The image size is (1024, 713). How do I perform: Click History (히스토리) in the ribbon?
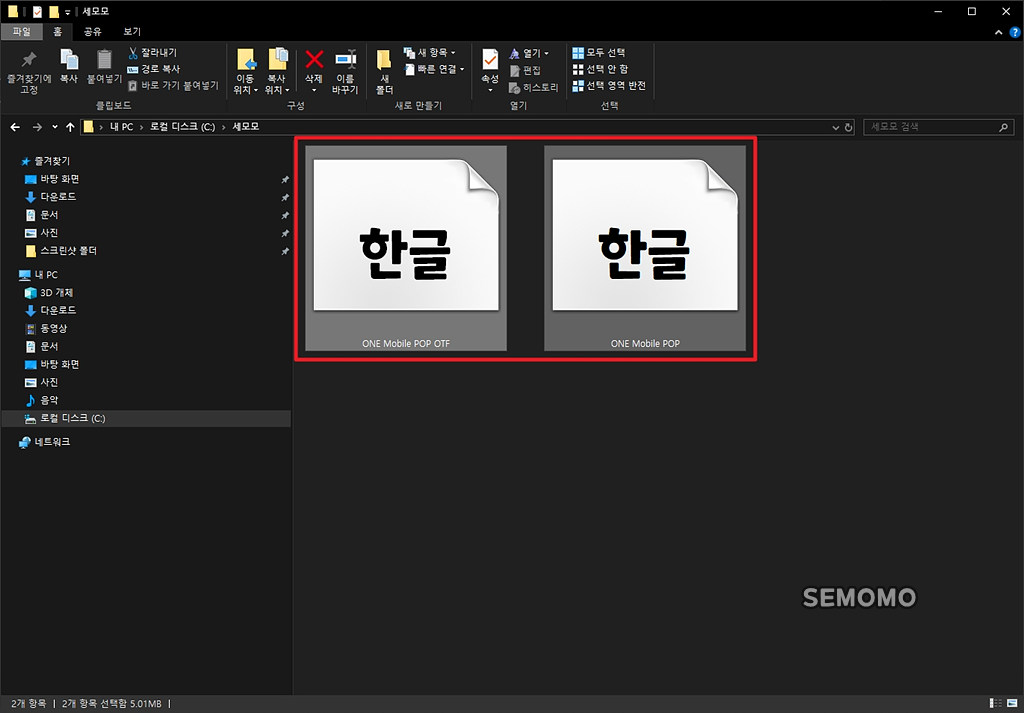534,87
